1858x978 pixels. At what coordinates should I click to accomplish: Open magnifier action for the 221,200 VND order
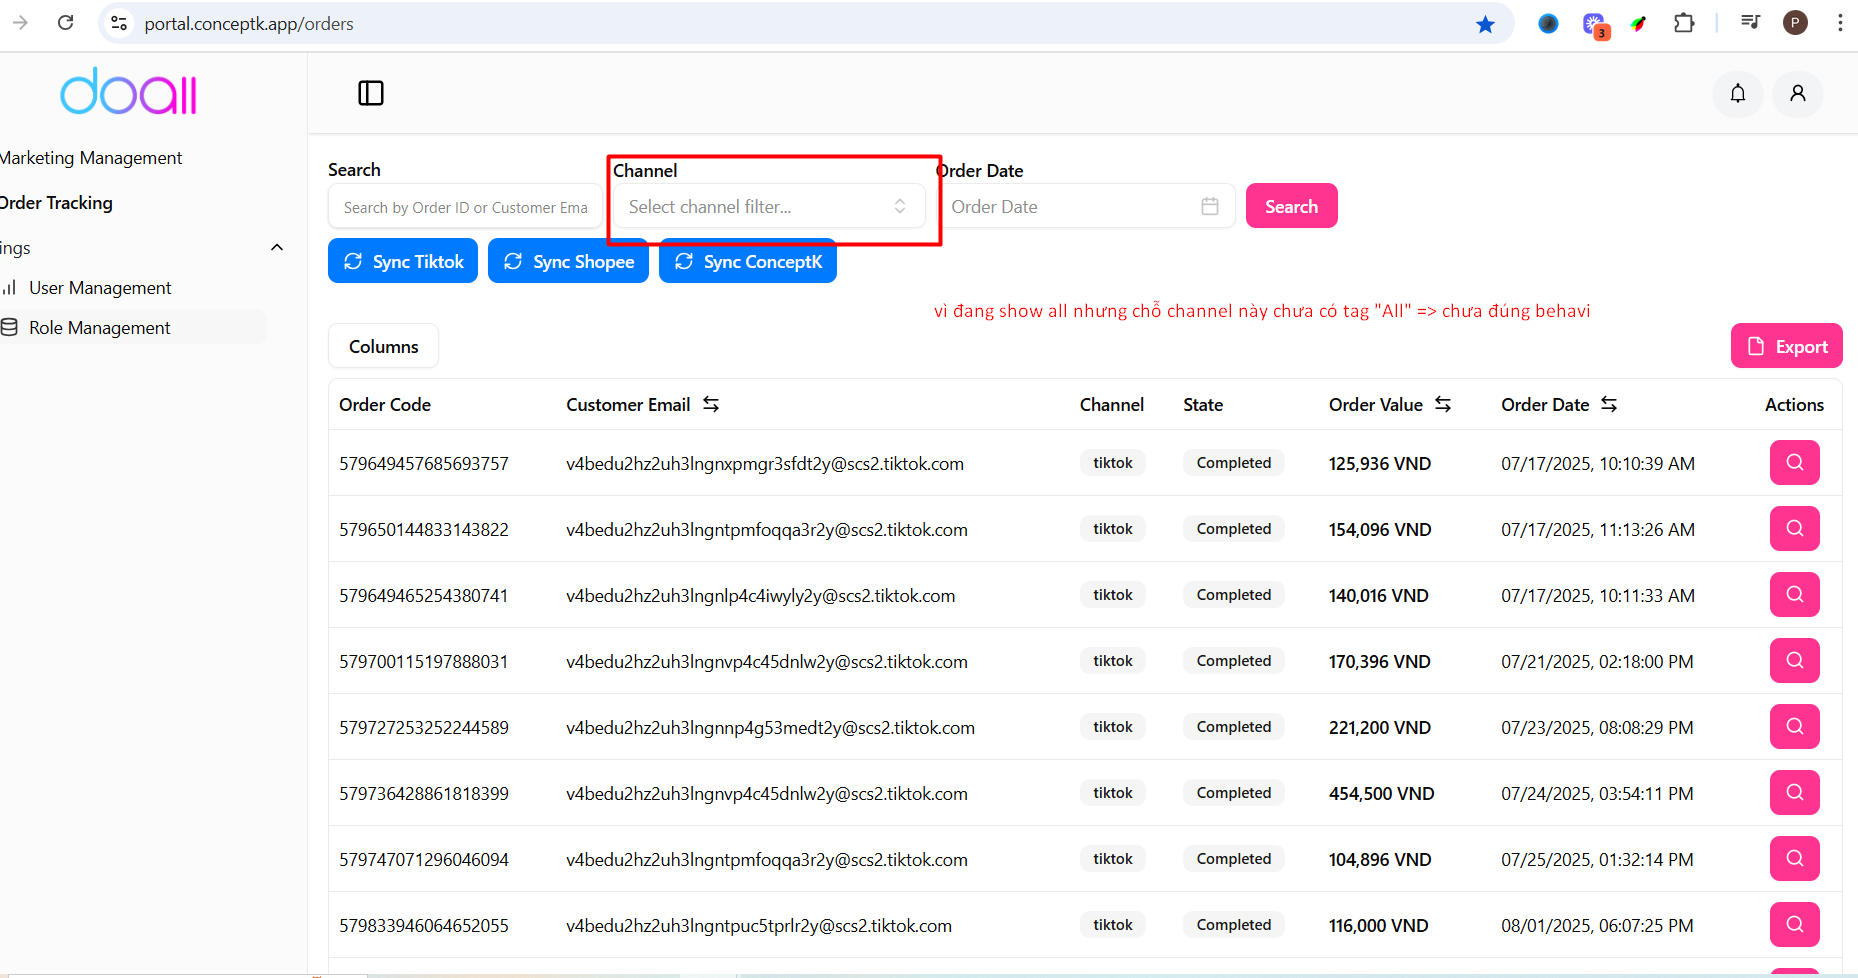pyautogui.click(x=1794, y=727)
